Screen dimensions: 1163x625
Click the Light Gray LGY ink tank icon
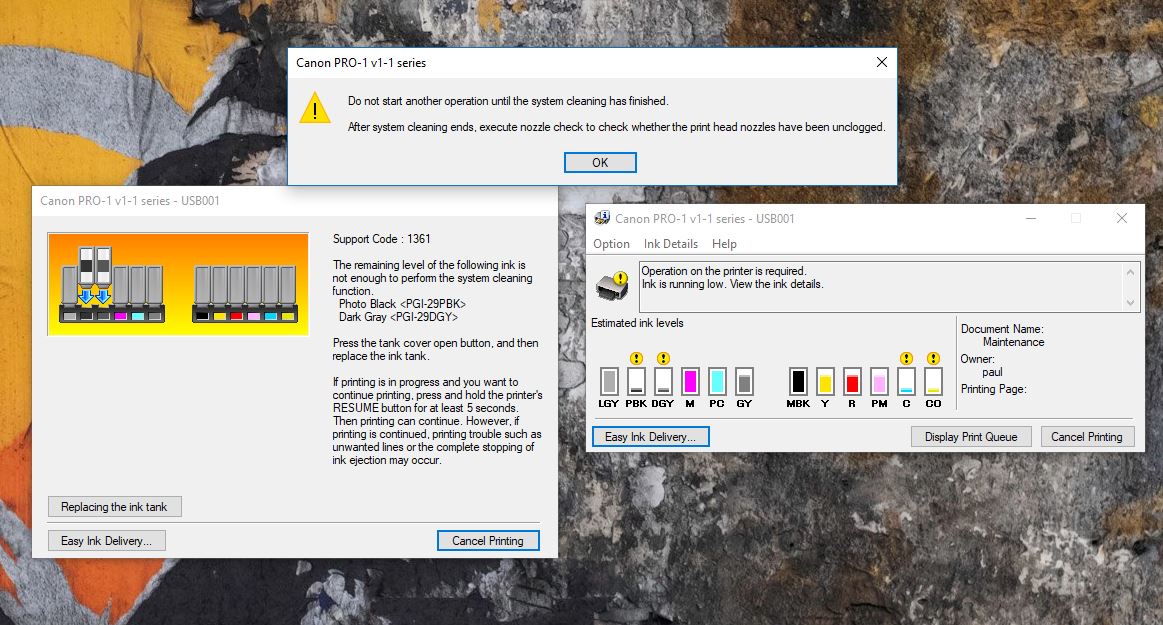pyautogui.click(x=609, y=381)
